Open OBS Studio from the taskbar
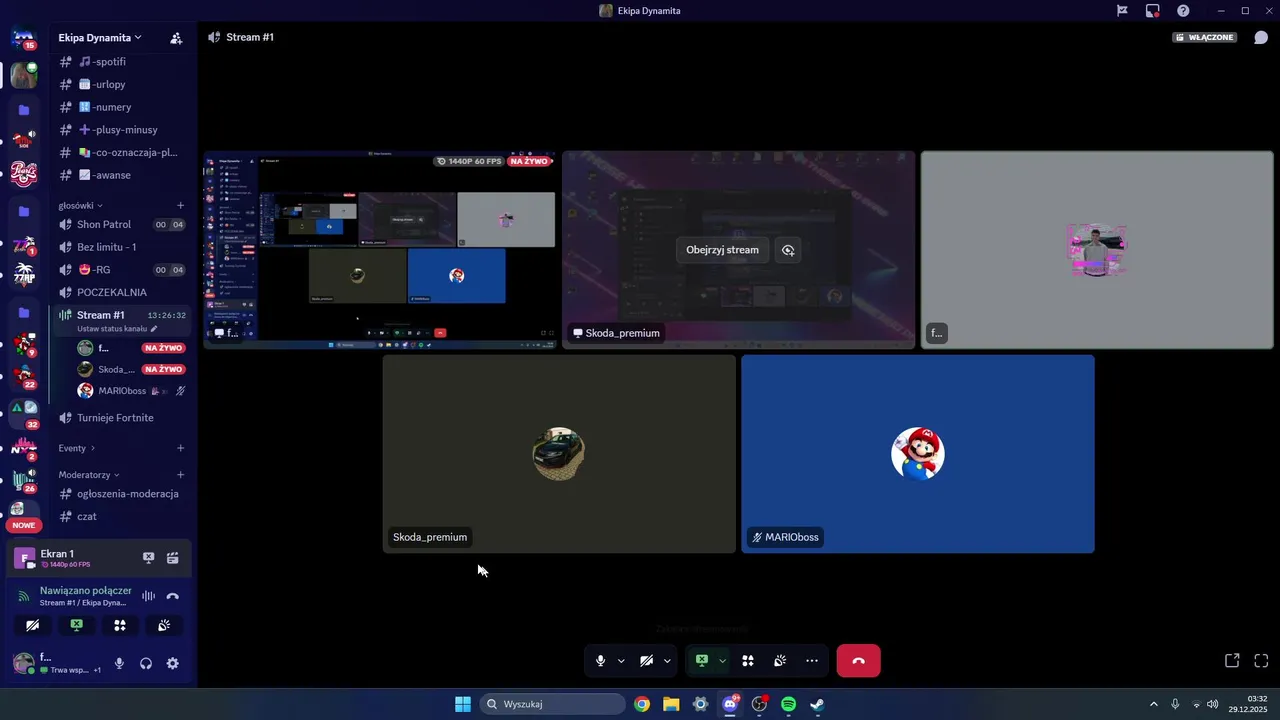1280x720 pixels. click(x=759, y=704)
